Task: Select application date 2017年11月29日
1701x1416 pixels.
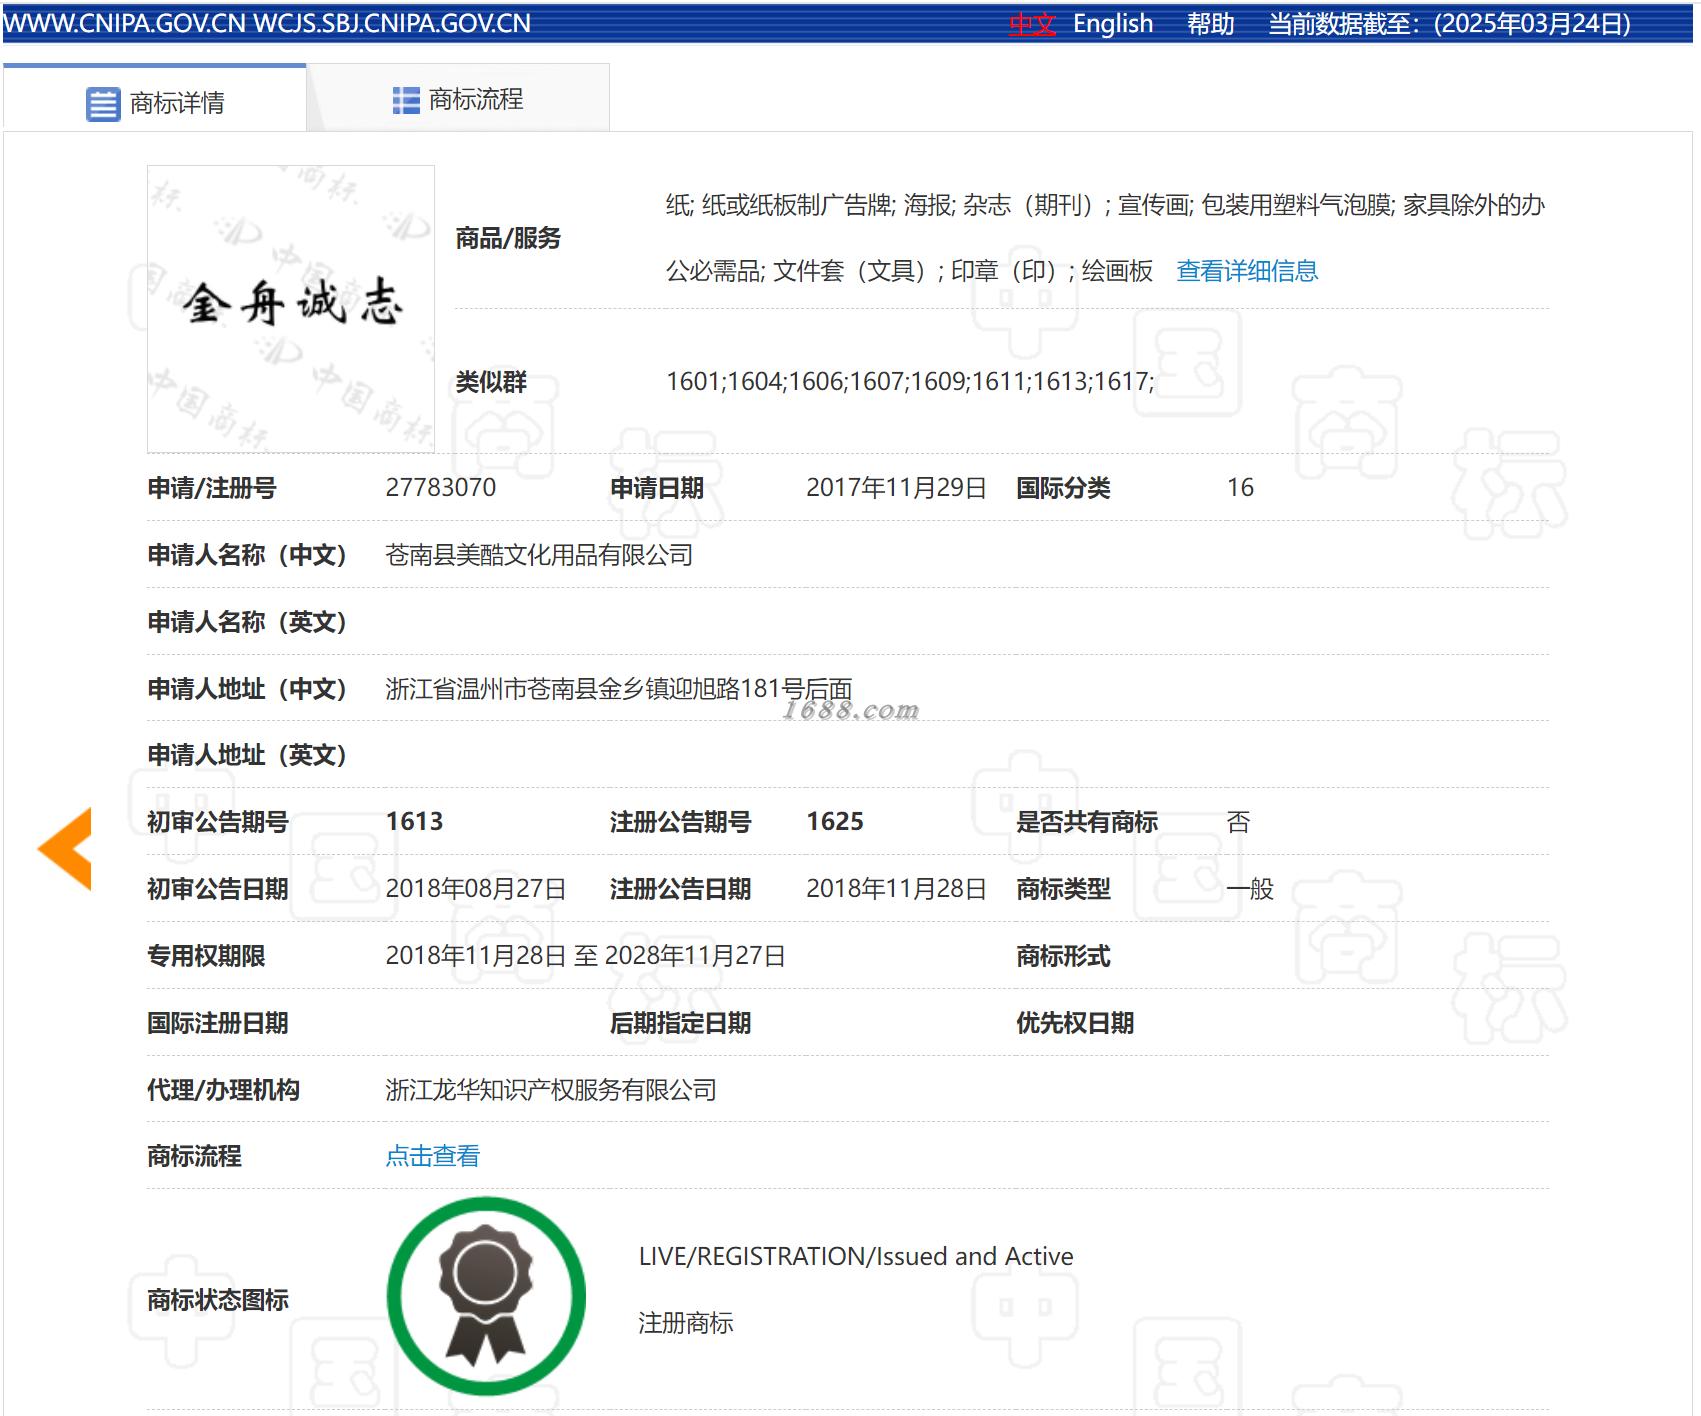Action: point(897,488)
